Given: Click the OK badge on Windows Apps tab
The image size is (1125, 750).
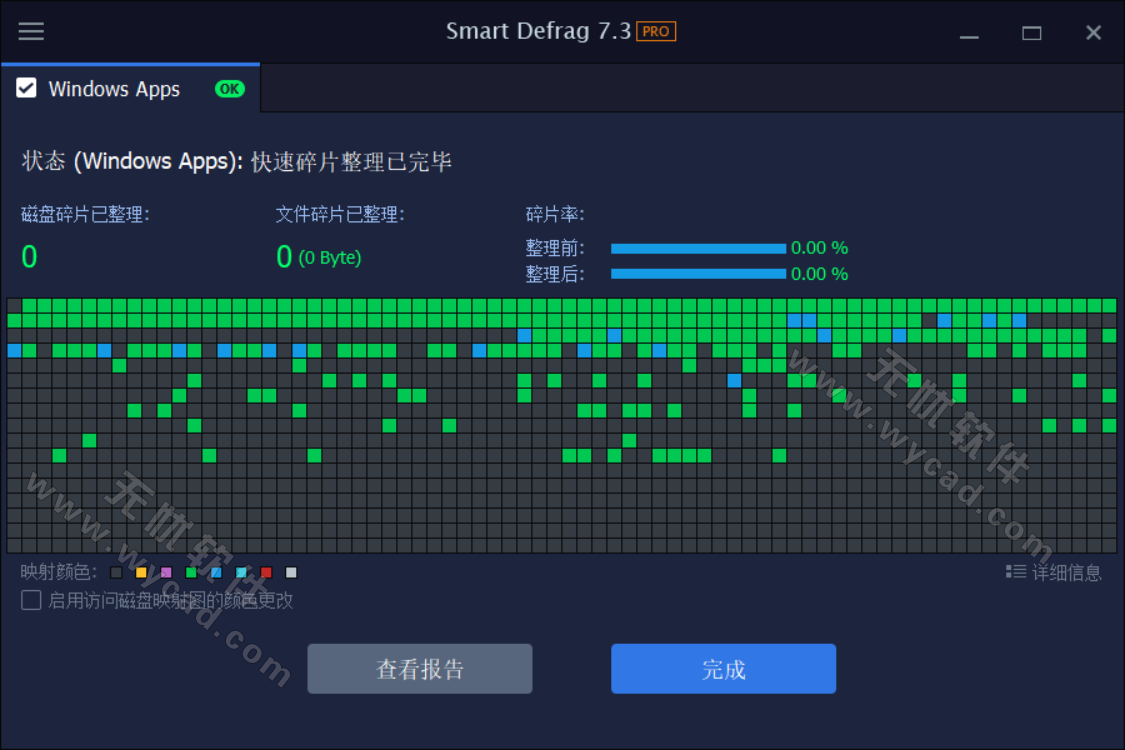Looking at the screenshot, I should point(229,89).
